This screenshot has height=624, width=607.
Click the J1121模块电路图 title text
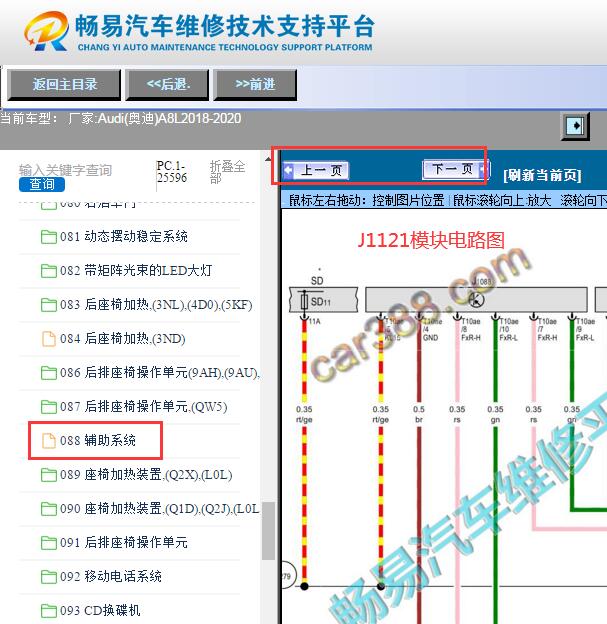coord(431,240)
